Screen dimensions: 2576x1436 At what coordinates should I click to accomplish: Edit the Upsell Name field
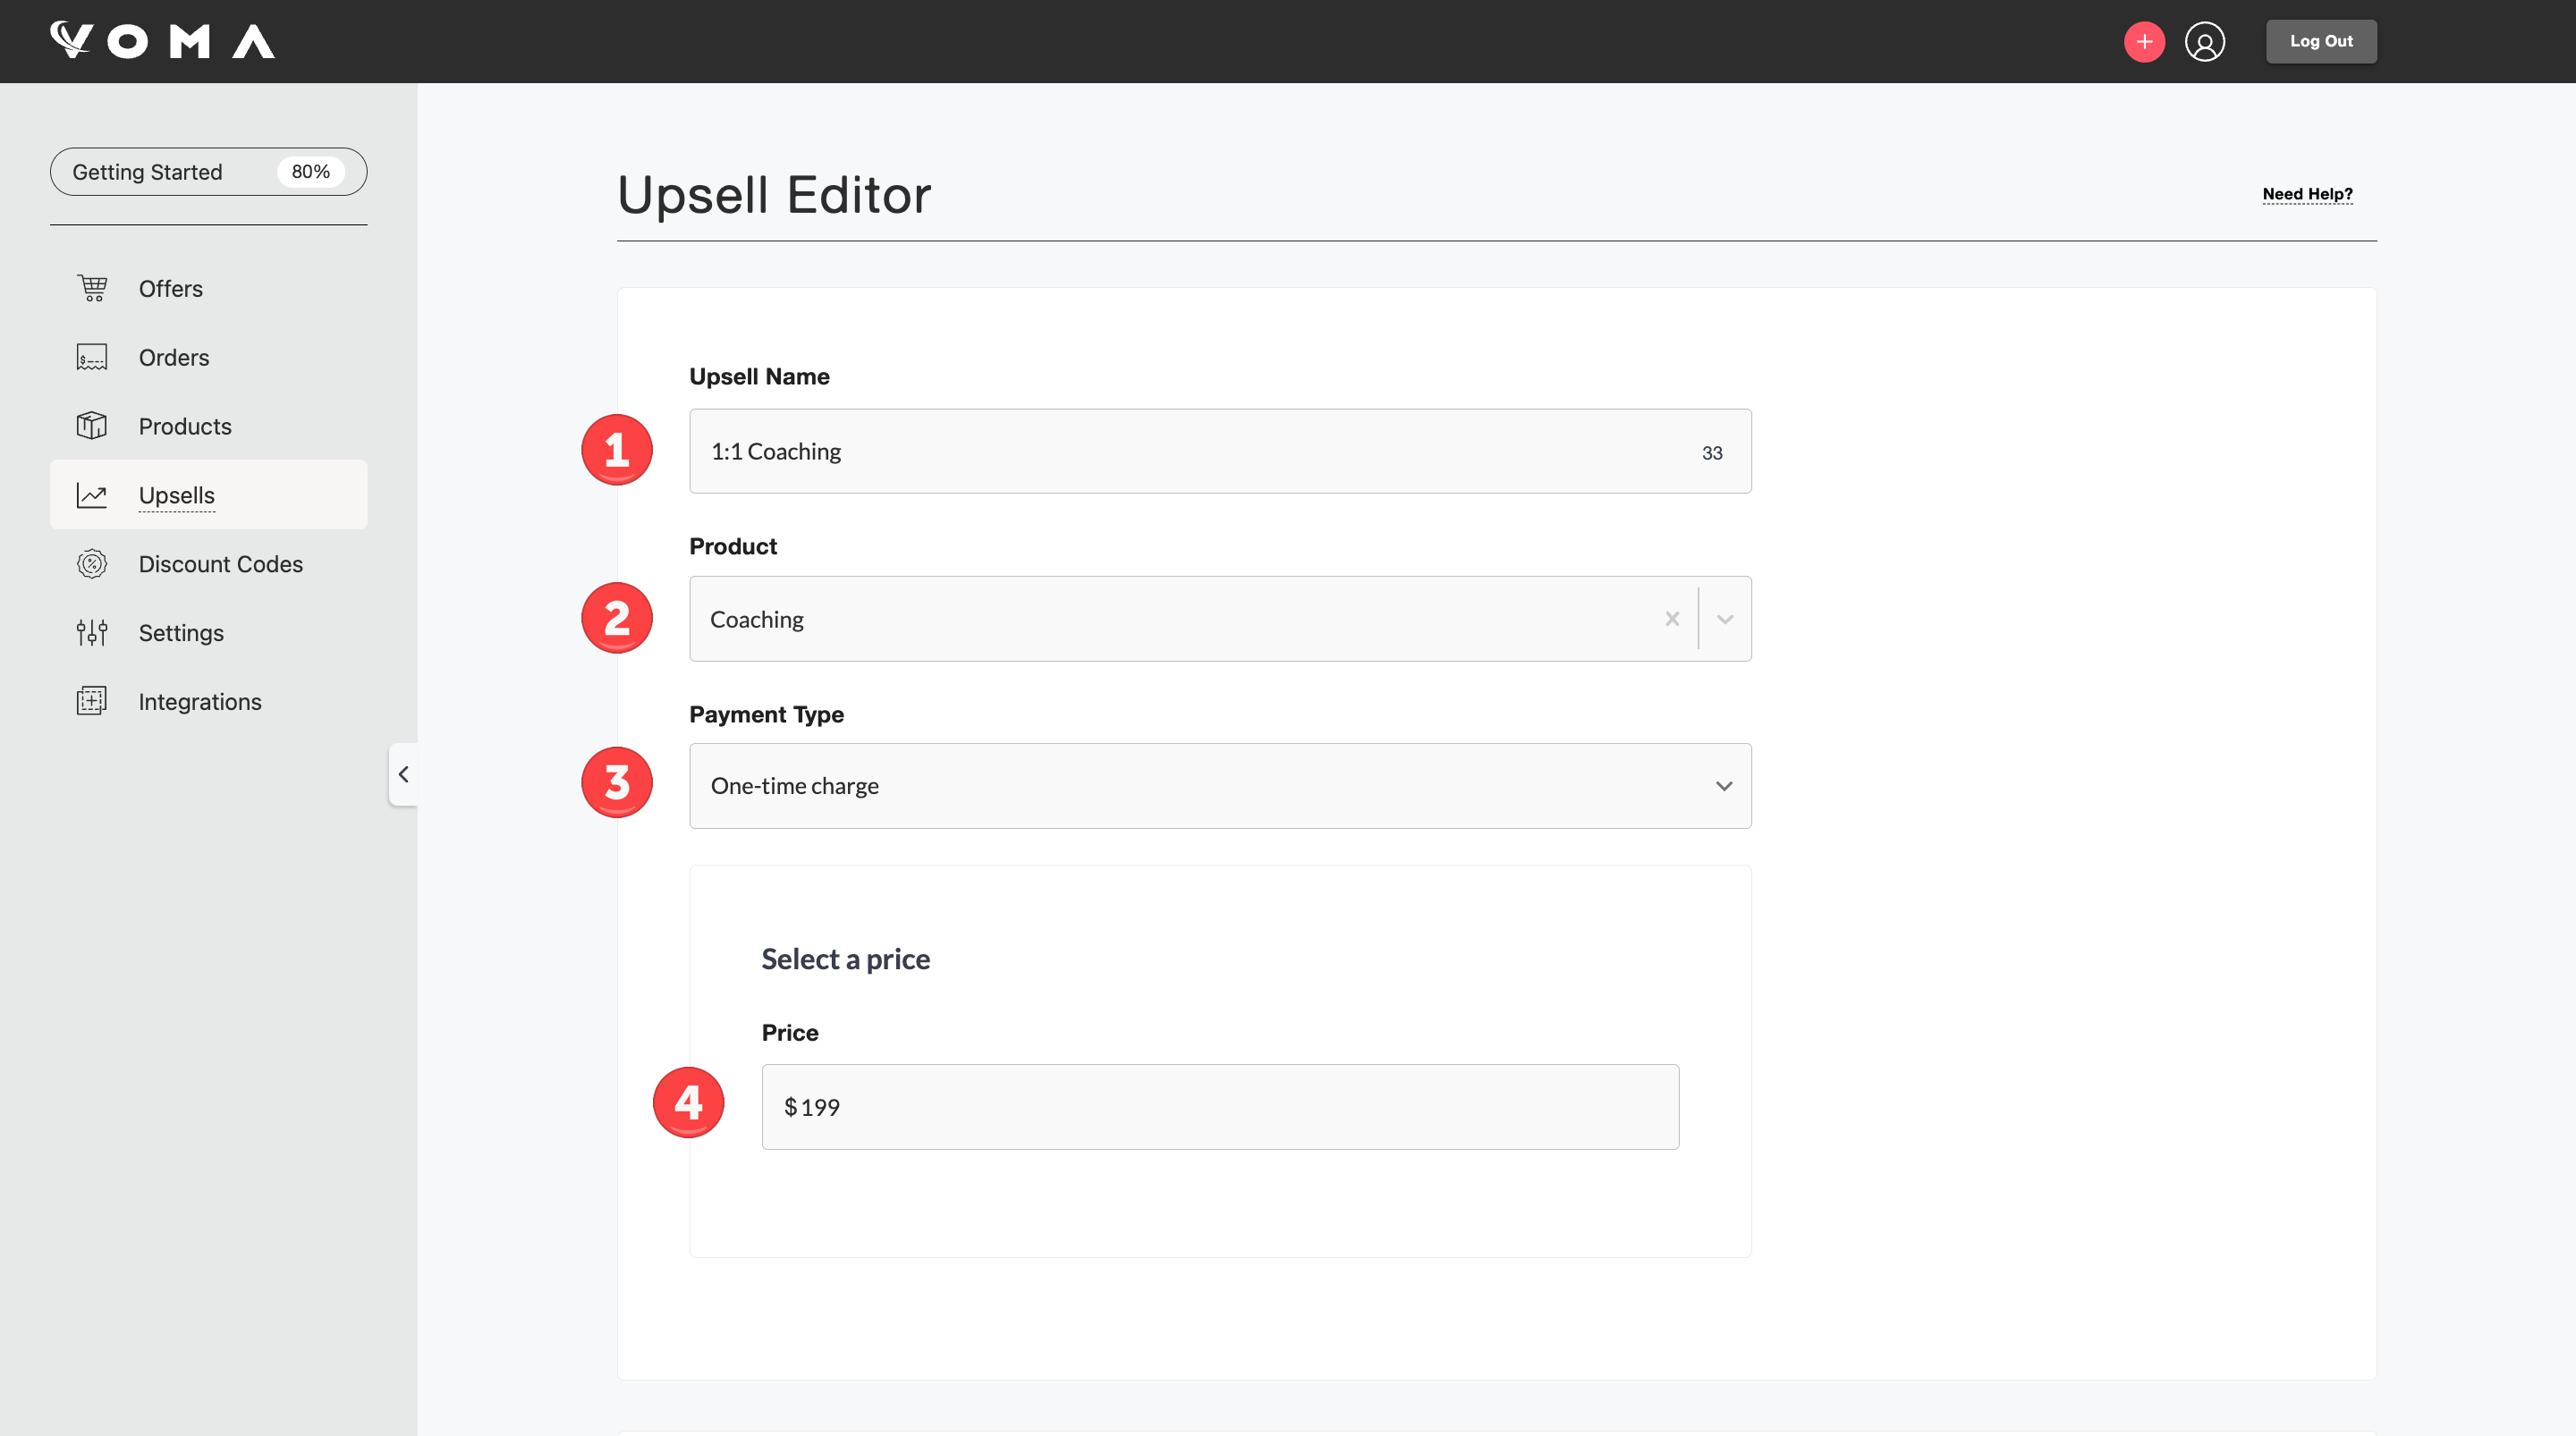(1220, 451)
